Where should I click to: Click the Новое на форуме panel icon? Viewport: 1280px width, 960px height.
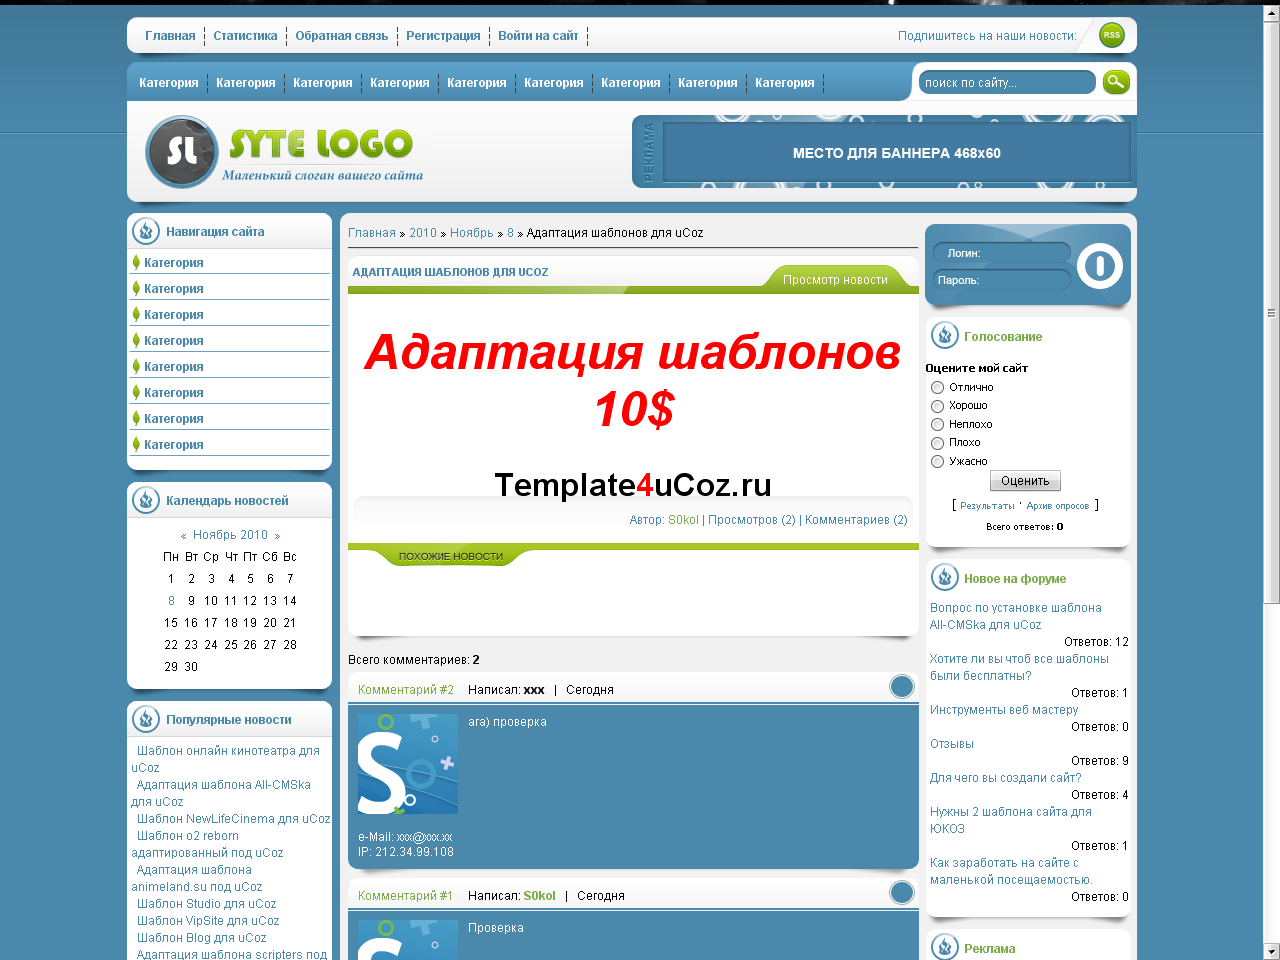[x=944, y=578]
